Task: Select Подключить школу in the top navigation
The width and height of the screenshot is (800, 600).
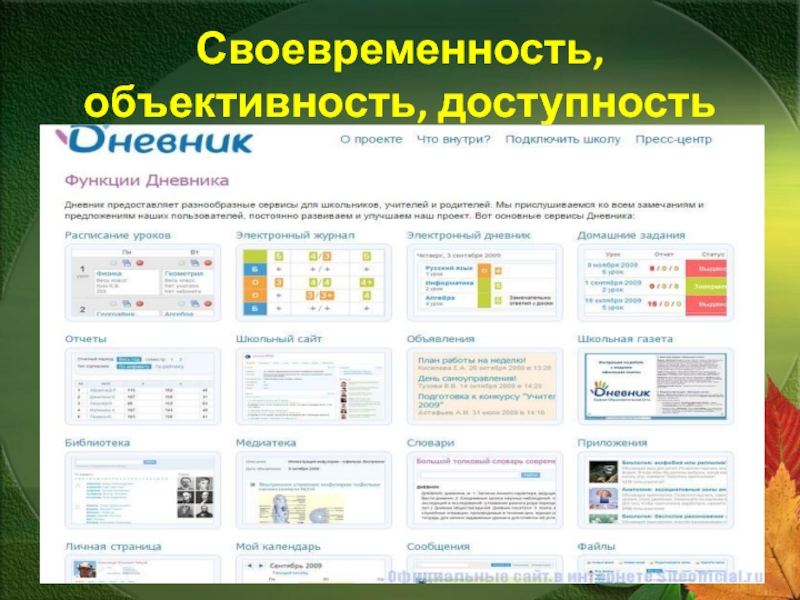Action: tap(563, 139)
